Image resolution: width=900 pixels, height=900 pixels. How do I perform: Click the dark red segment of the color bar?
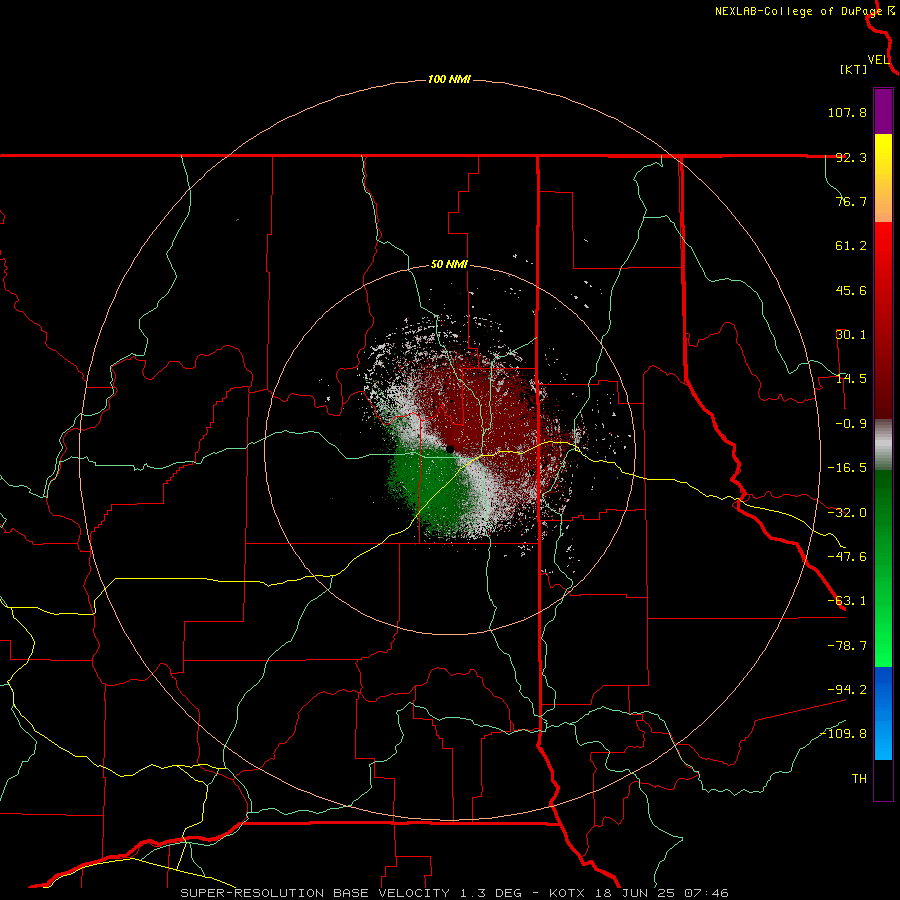coord(883,390)
